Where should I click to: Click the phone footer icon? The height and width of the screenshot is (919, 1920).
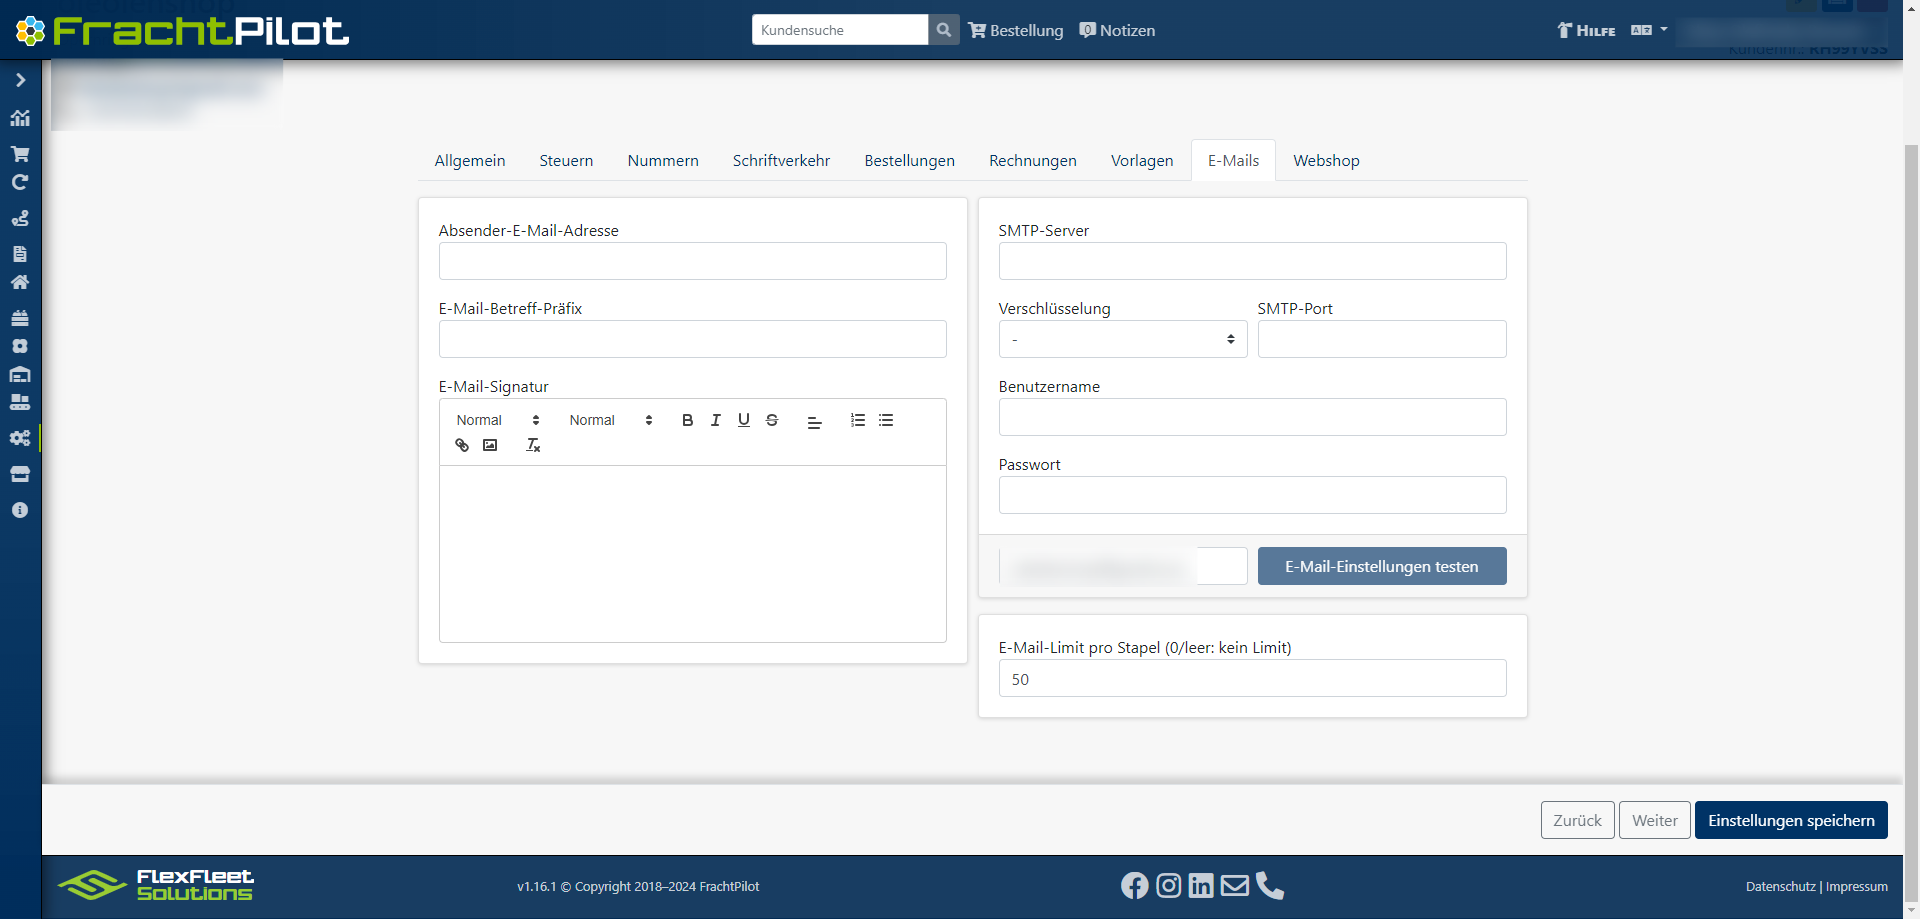1270,886
